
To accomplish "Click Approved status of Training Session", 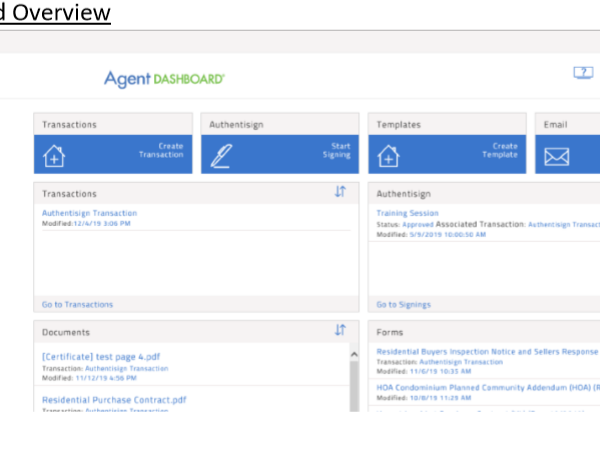I will pyautogui.click(x=417, y=225).
